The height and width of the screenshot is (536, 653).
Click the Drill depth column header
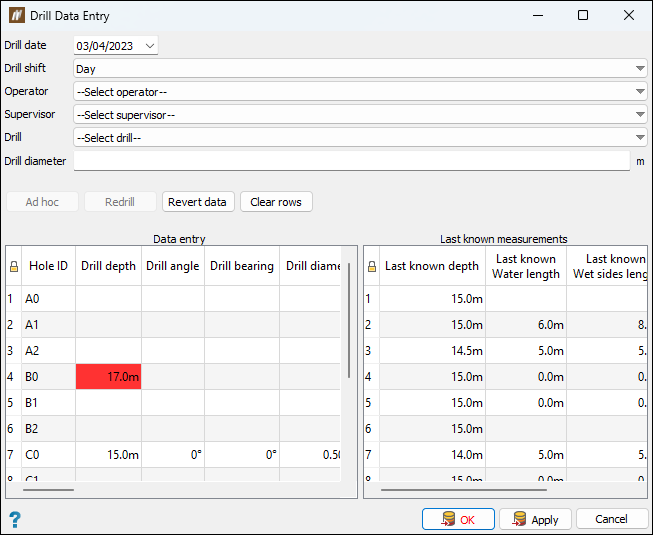pos(108,266)
